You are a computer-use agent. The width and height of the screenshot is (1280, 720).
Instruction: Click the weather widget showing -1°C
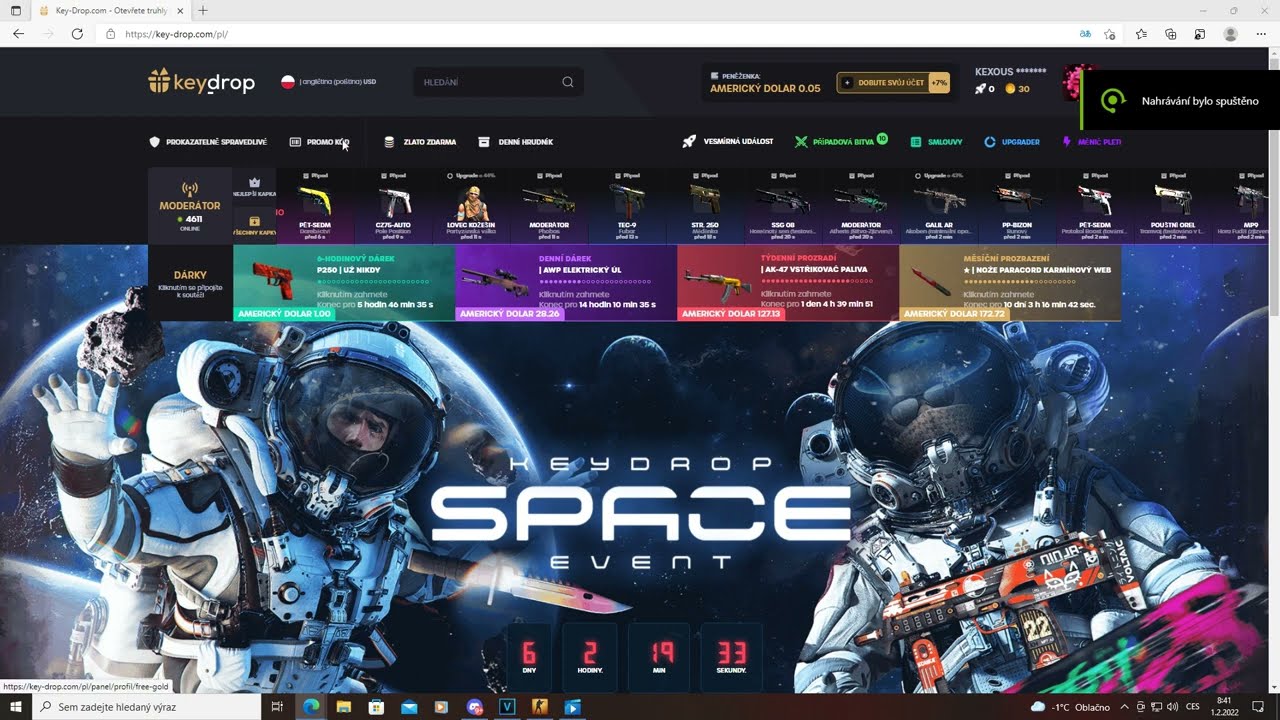[1070, 707]
